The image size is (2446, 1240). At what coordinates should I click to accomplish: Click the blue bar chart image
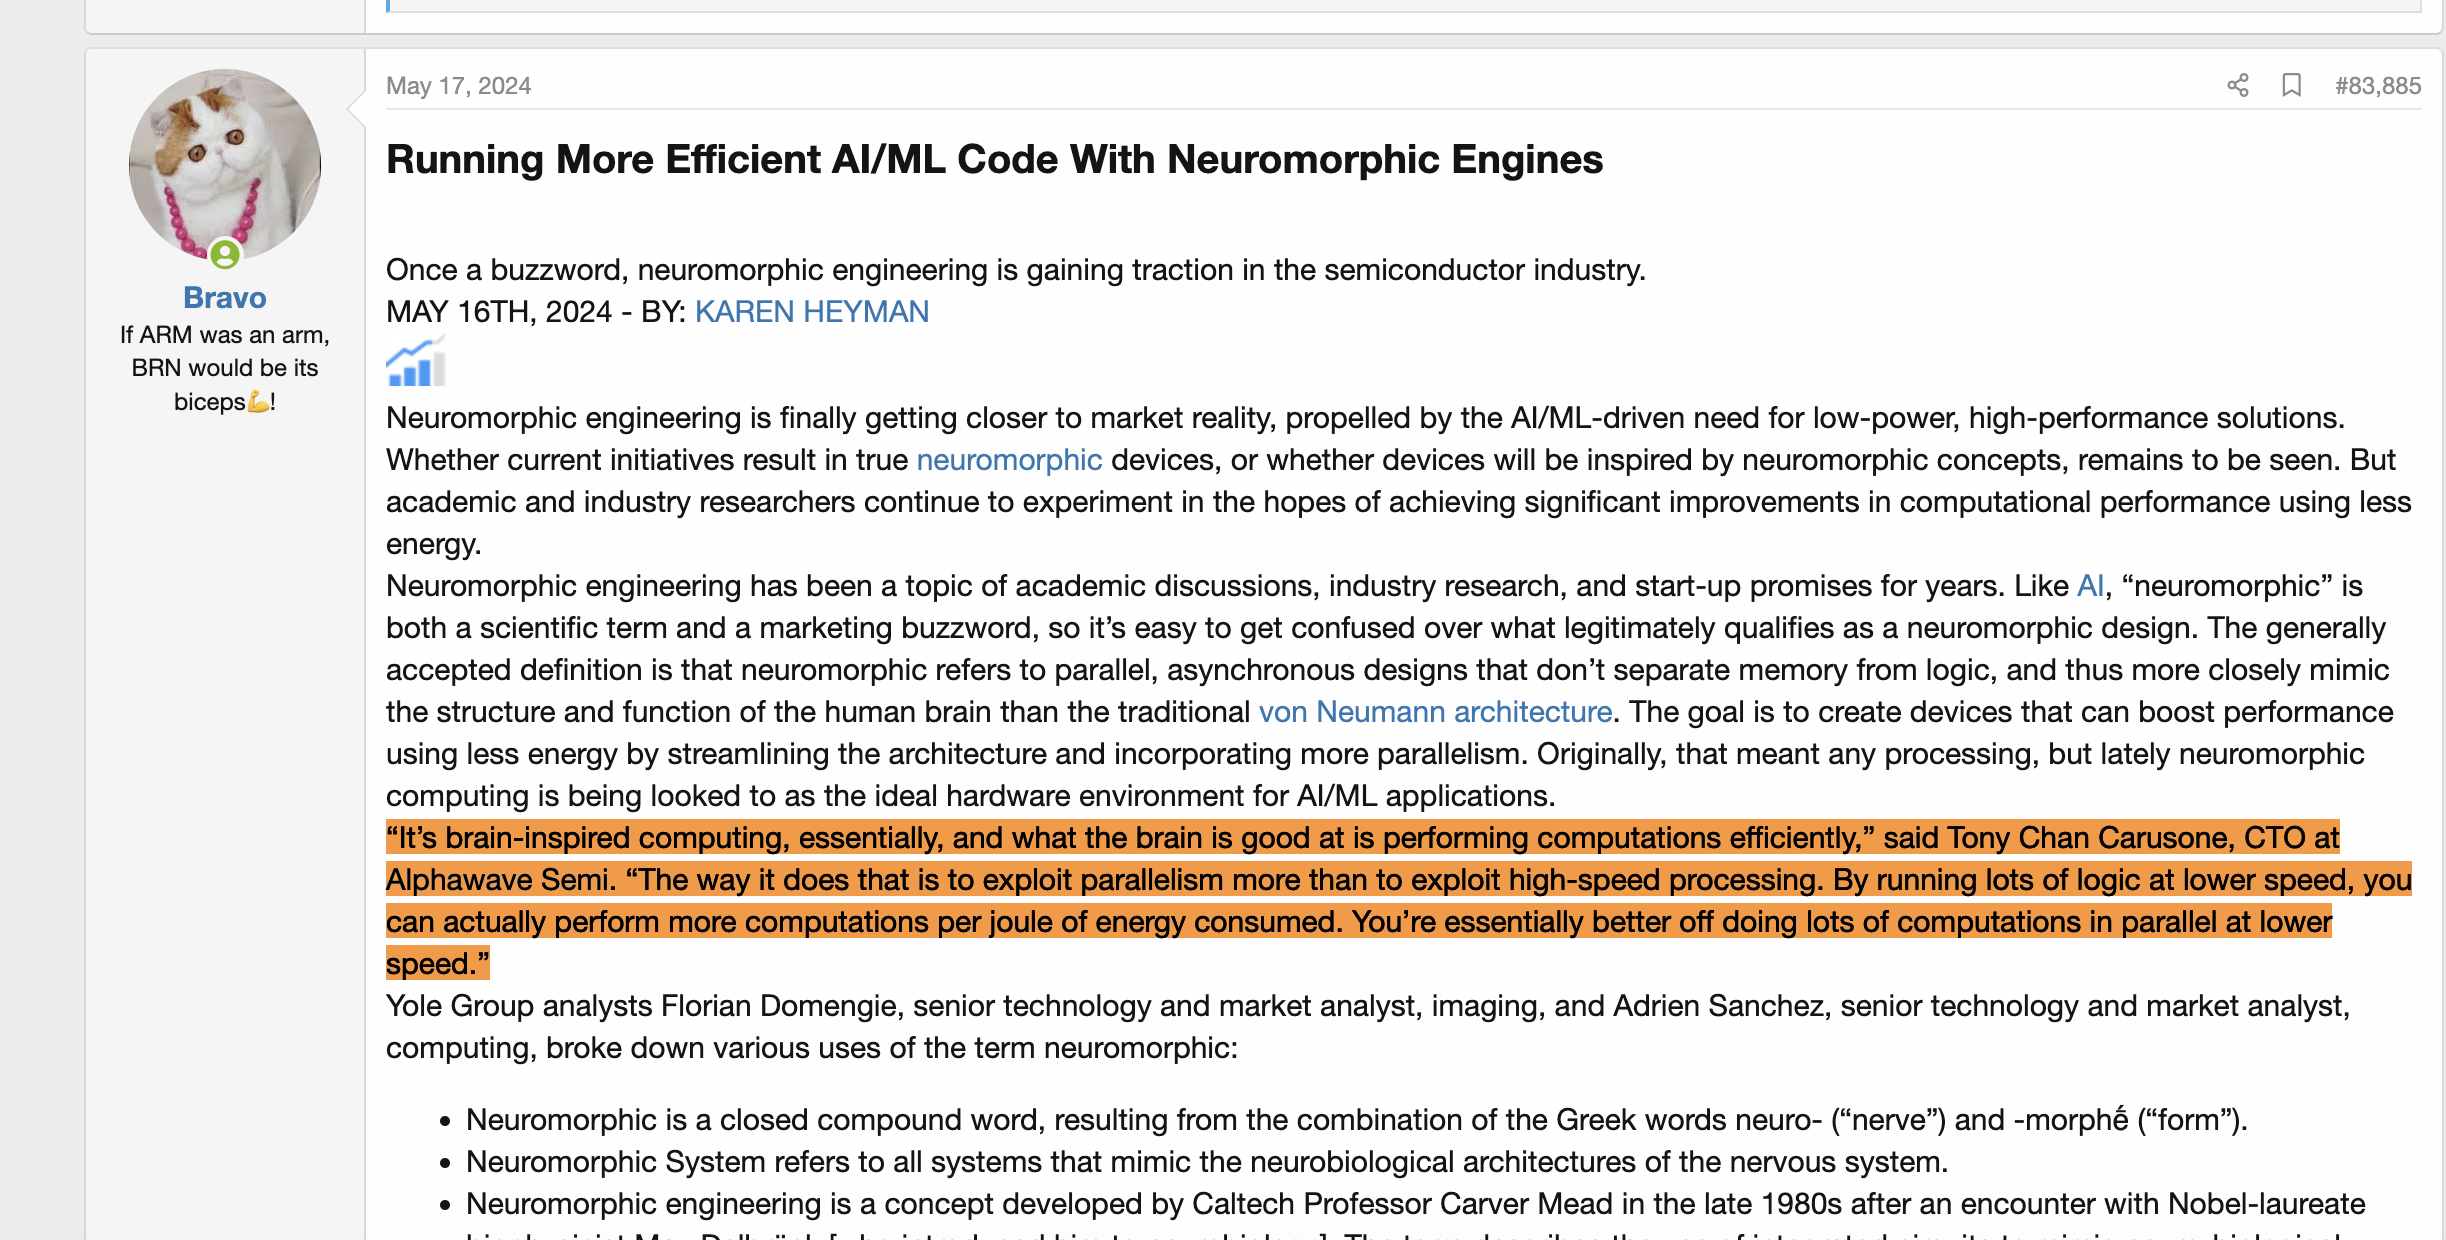coord(415,362)
